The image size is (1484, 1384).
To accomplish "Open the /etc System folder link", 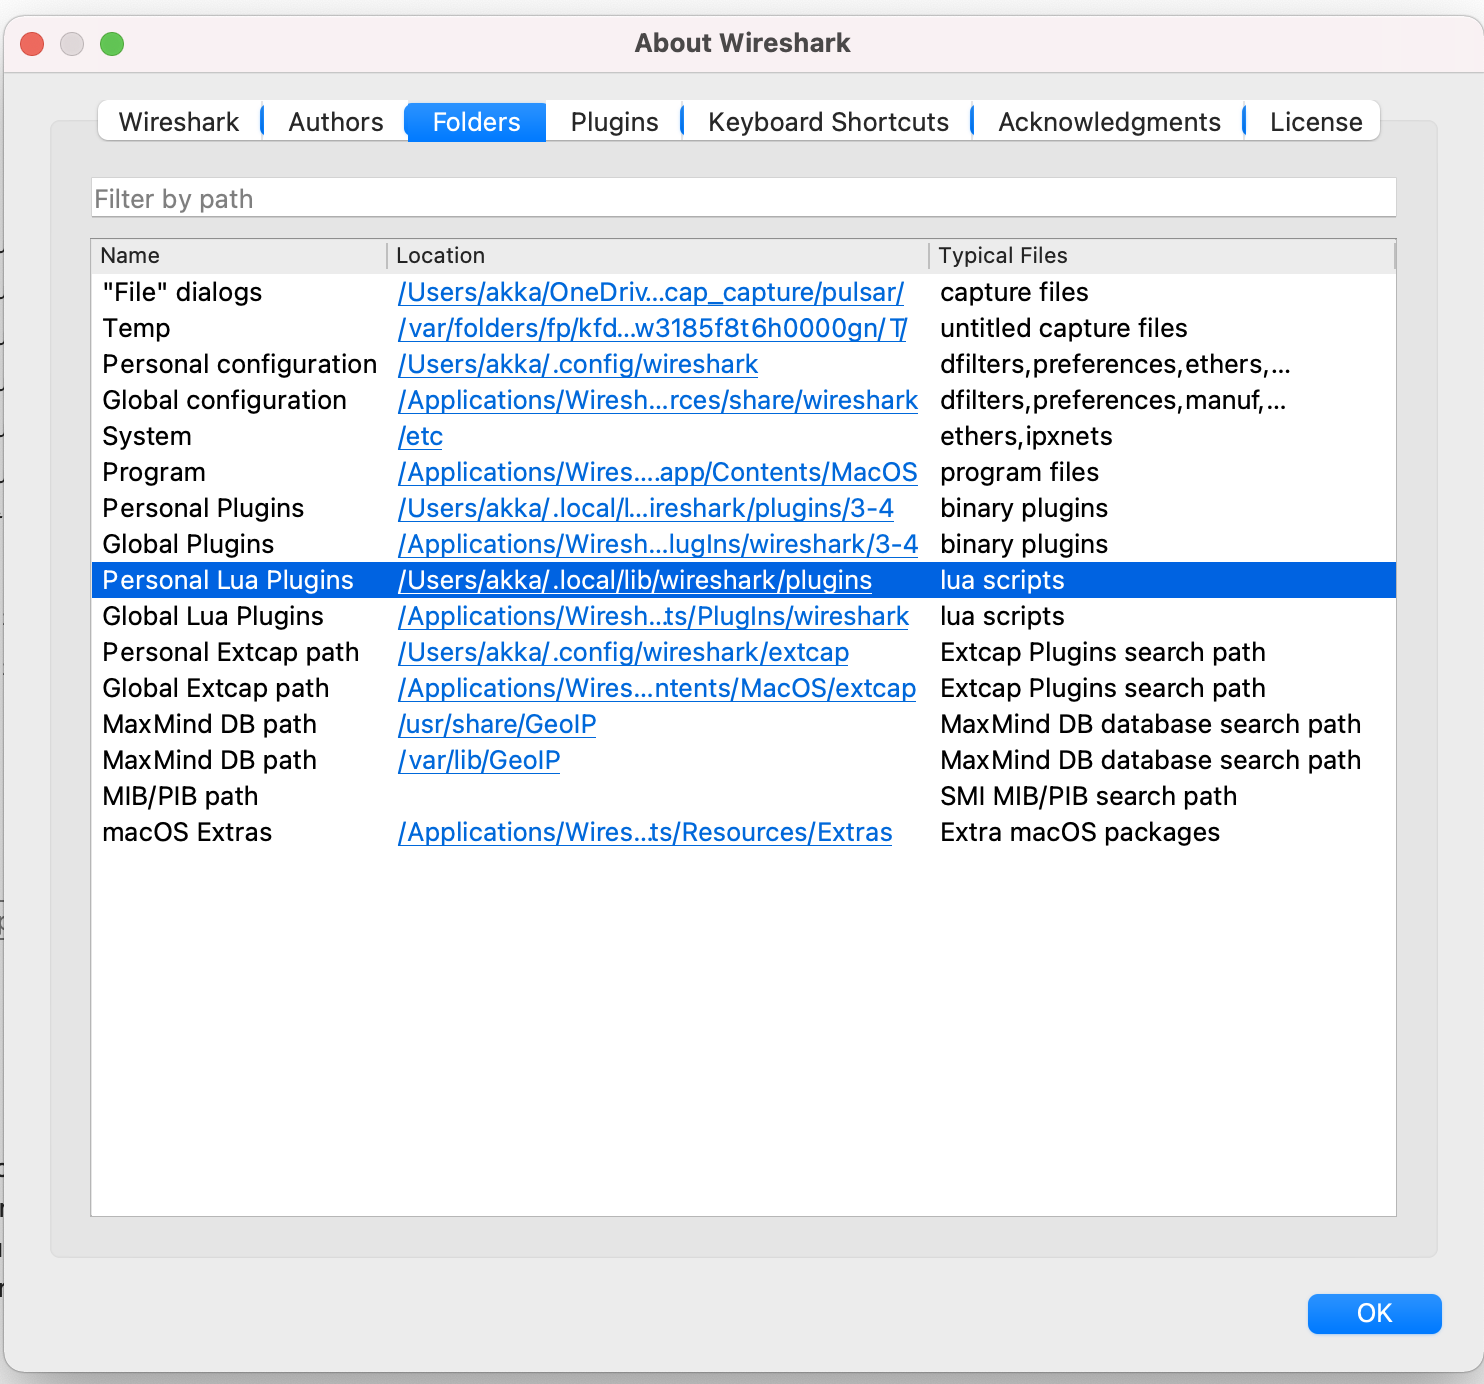I will tap(420, 437).
